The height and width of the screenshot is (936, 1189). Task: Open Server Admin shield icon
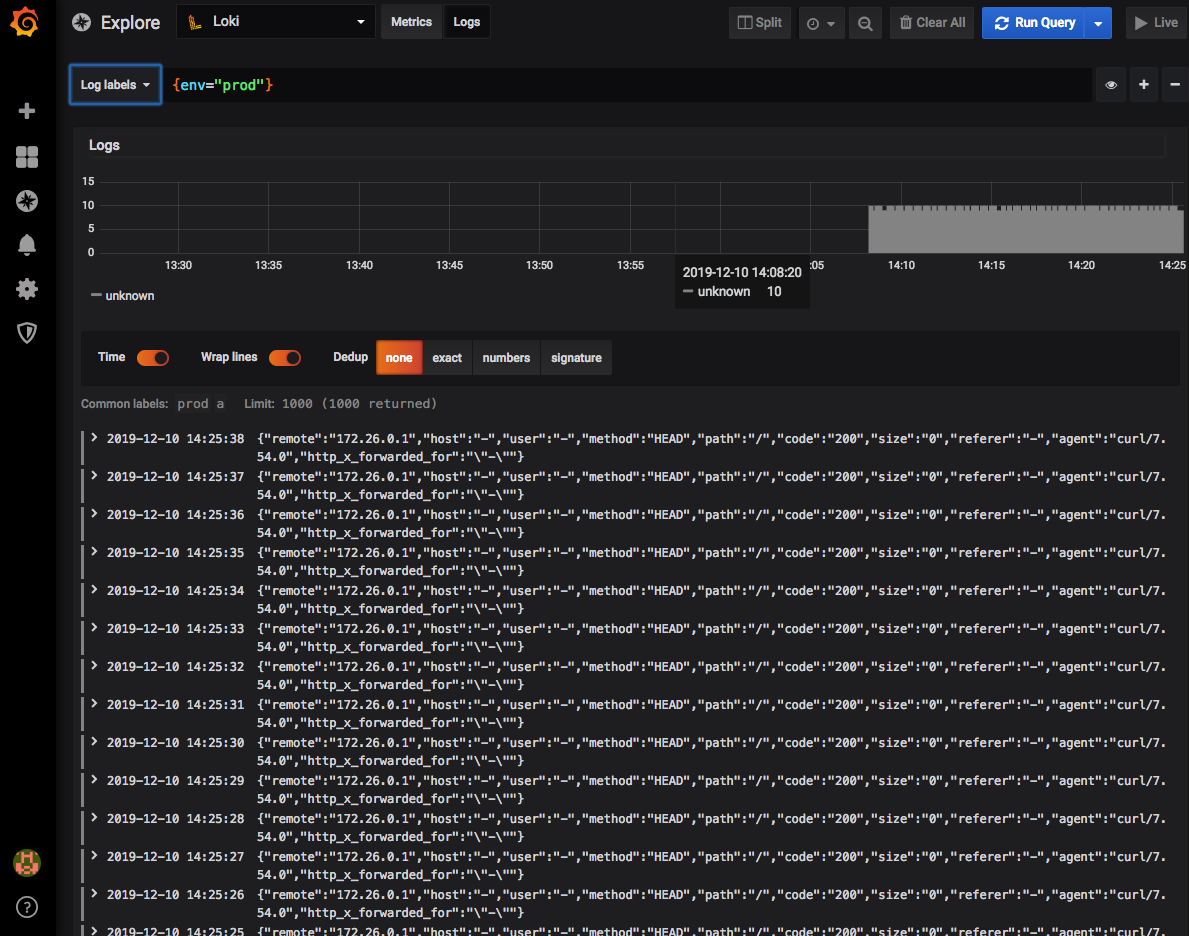(x=27, y=332)
